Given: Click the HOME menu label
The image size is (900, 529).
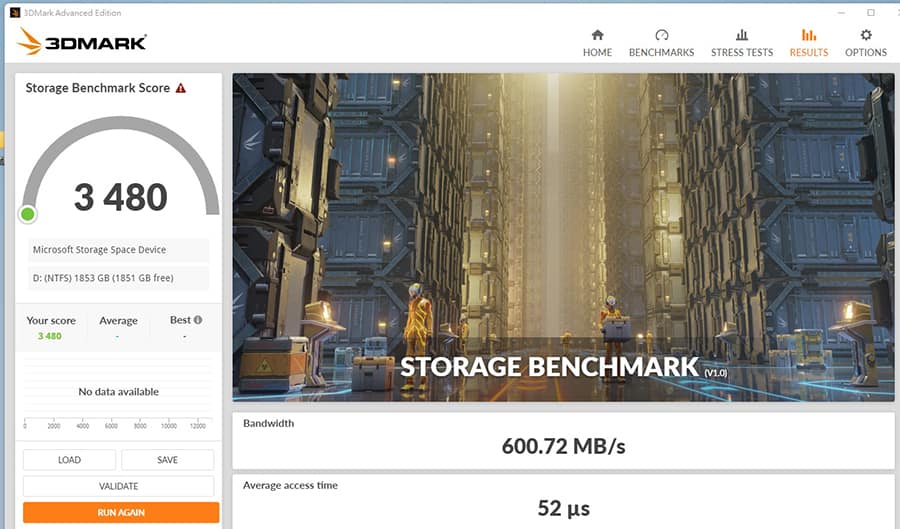Looking at the screenshot, I should (598, 52).
